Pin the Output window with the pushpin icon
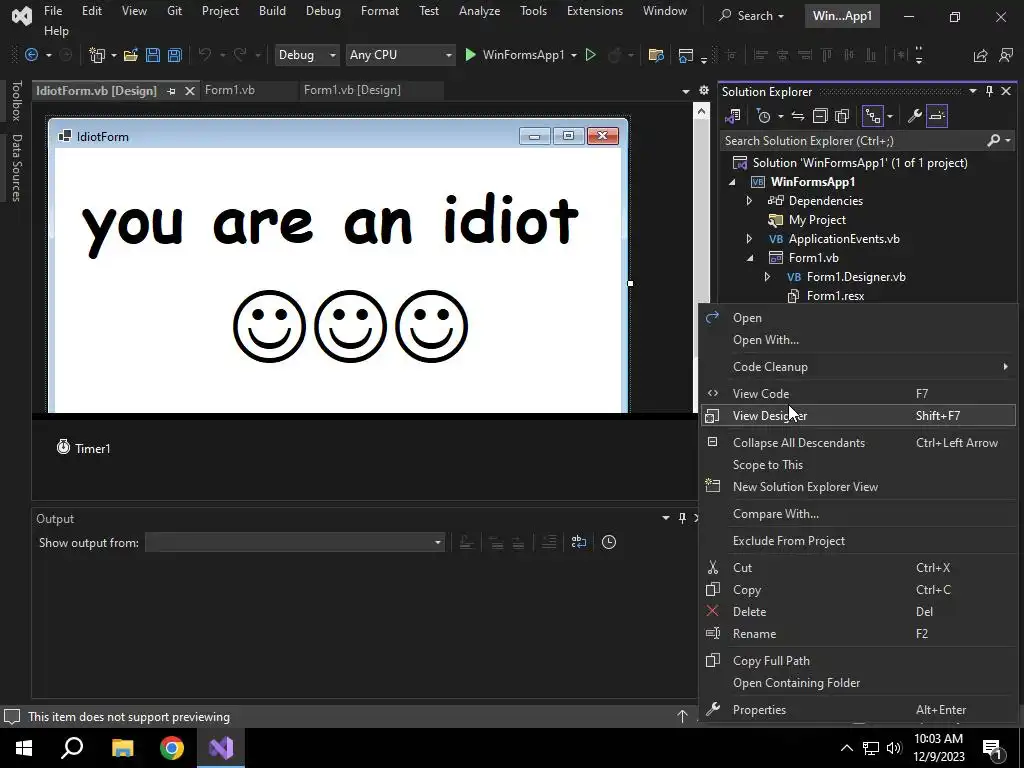Viewport: 1024px width, 768px height. point(682,518)
